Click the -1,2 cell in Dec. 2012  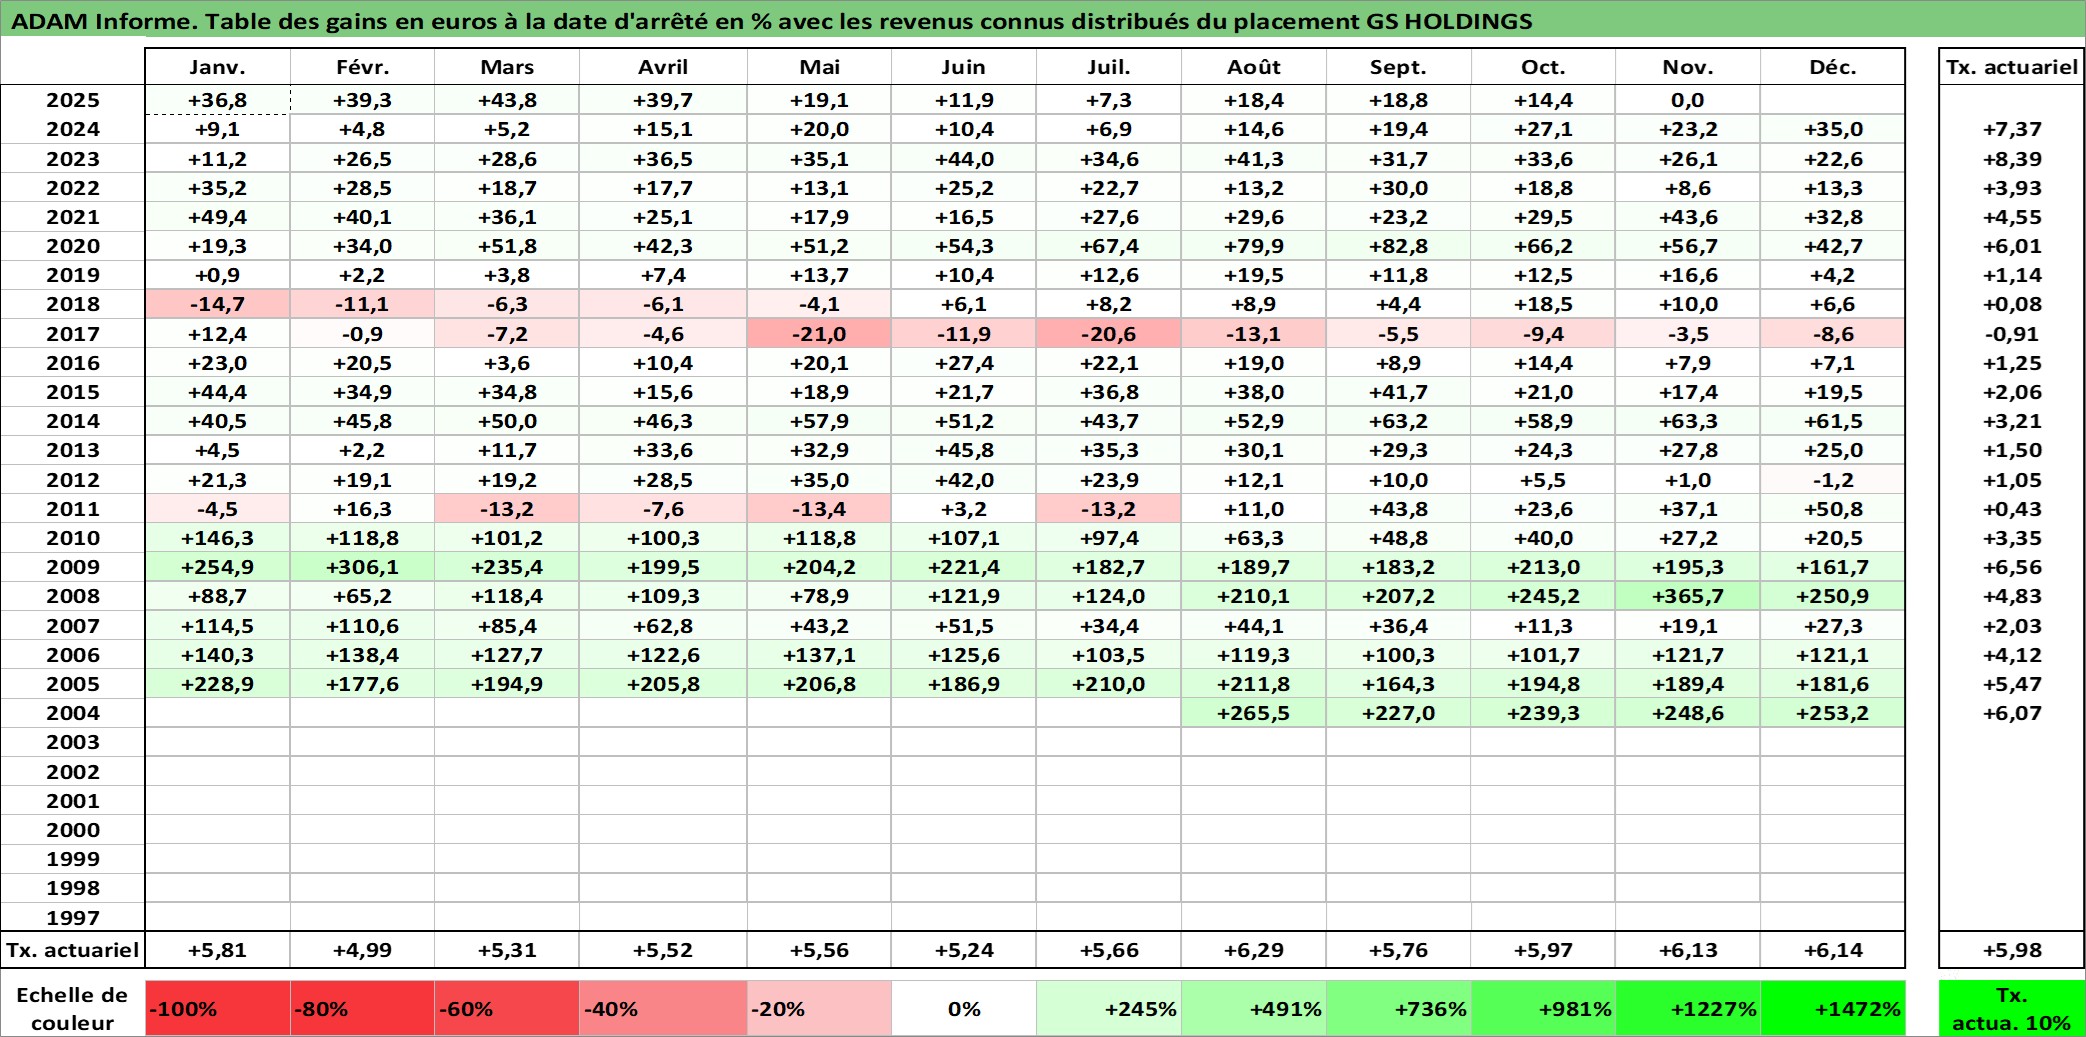[x=1832, y=480]
